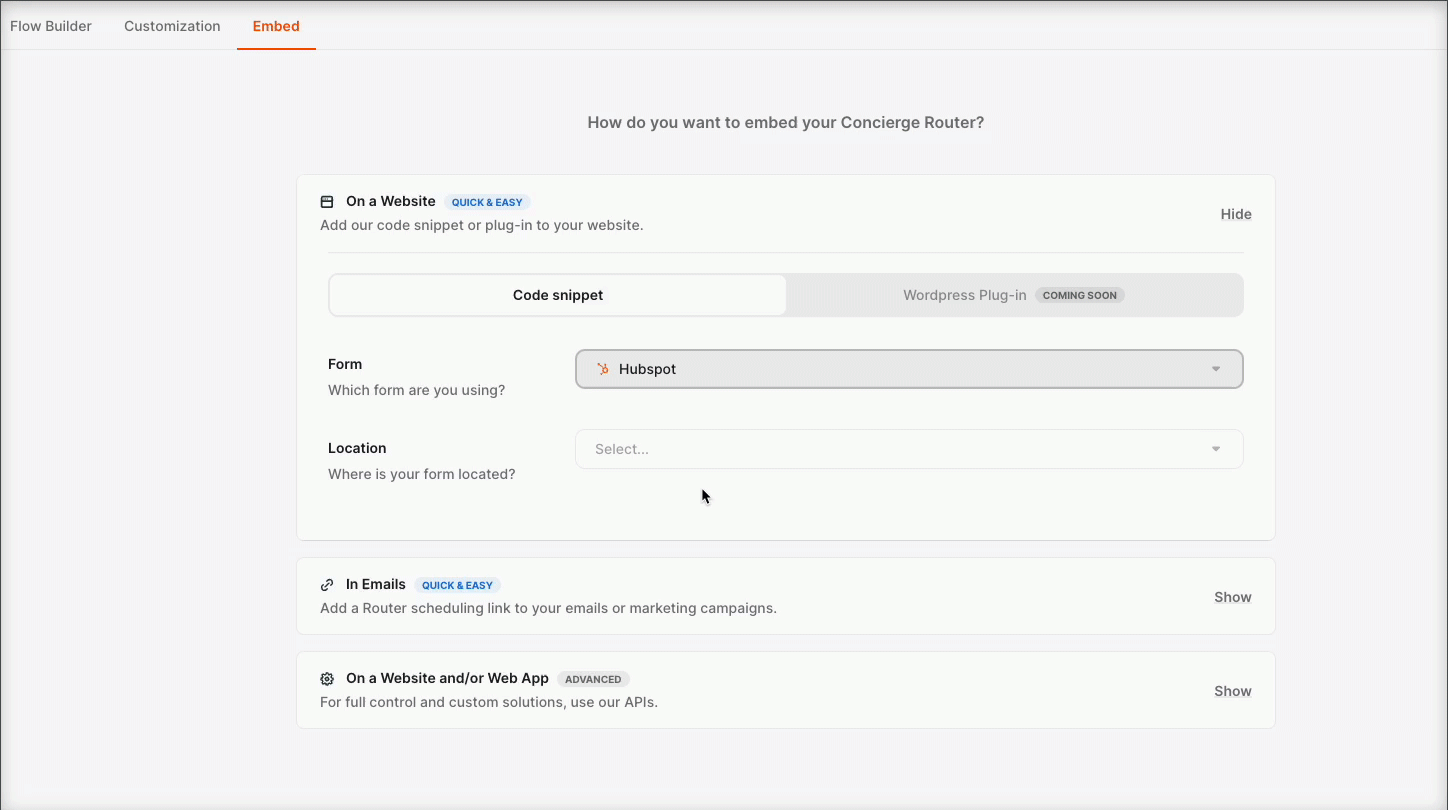Show the advanced "On a Website and/or Web App" section
This screenshot has width=1448, height=810.
[1232, 690]
